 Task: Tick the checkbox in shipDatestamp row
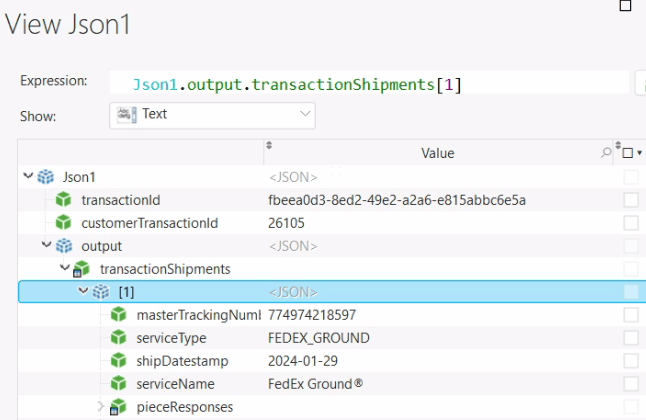[630, 361]
